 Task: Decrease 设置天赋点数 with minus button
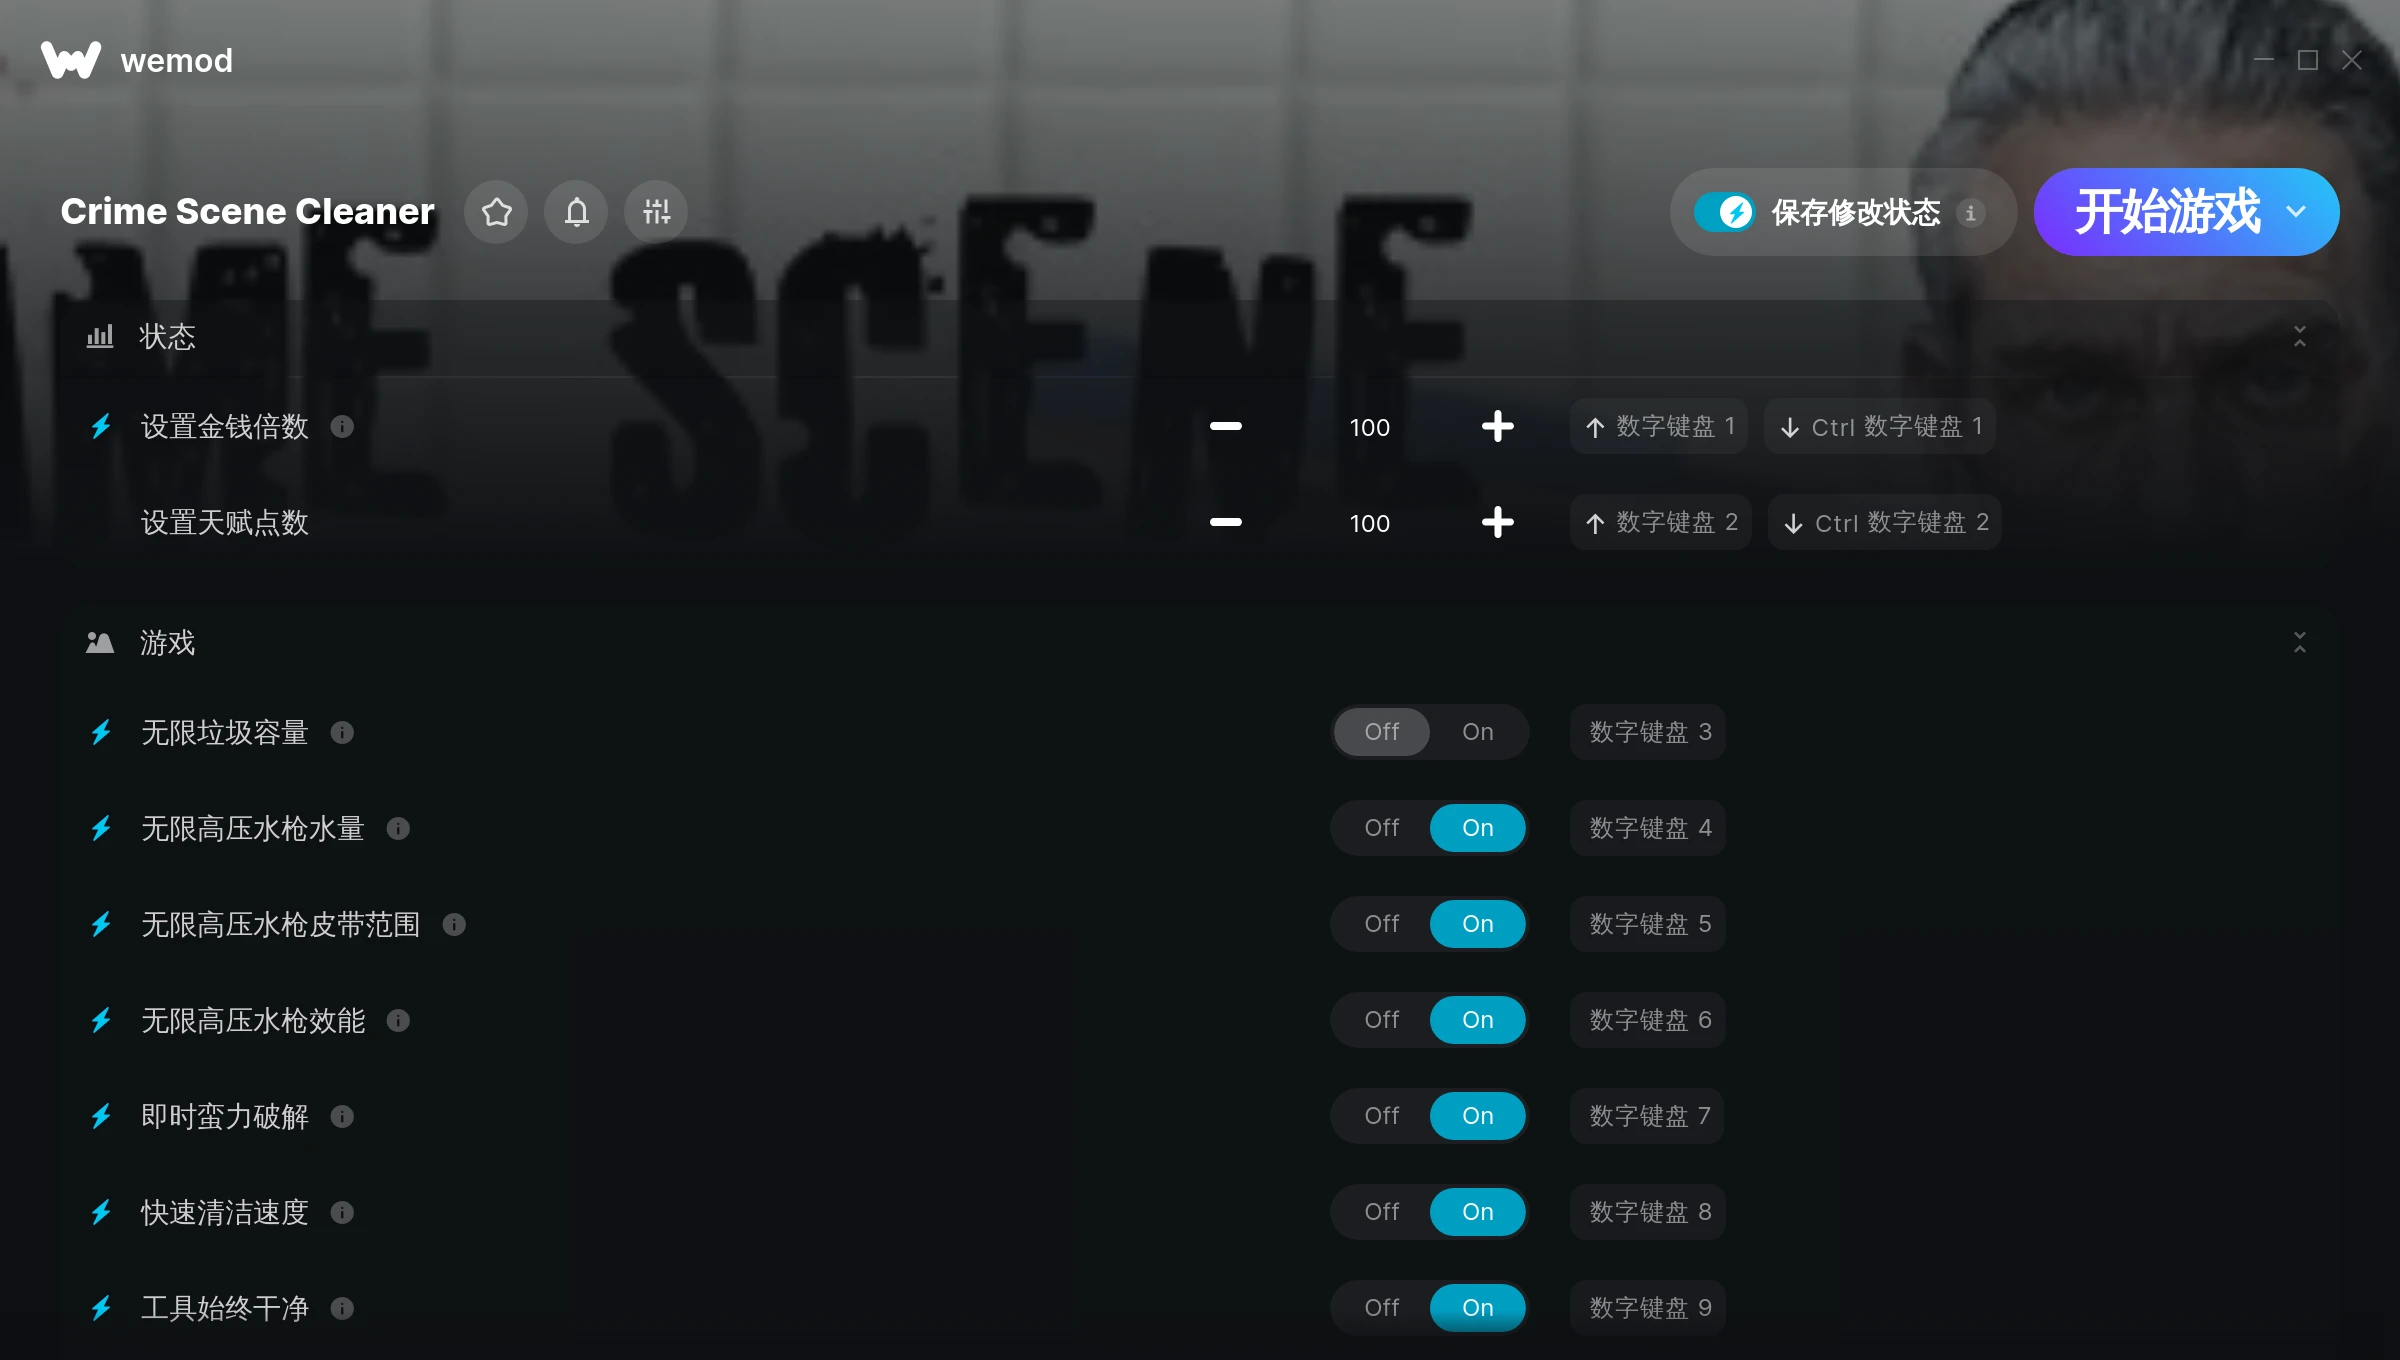click(1226, 523)
